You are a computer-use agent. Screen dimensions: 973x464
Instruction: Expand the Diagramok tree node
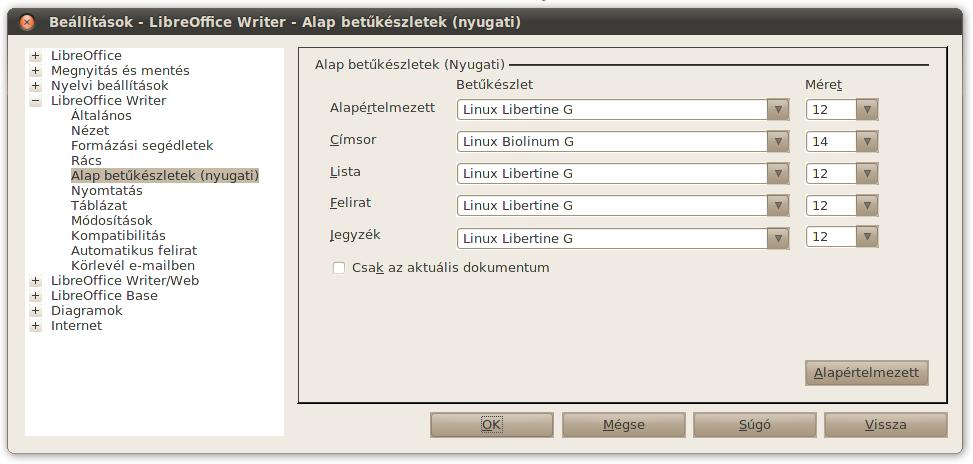pyautogui.click(x=35, y=311)
